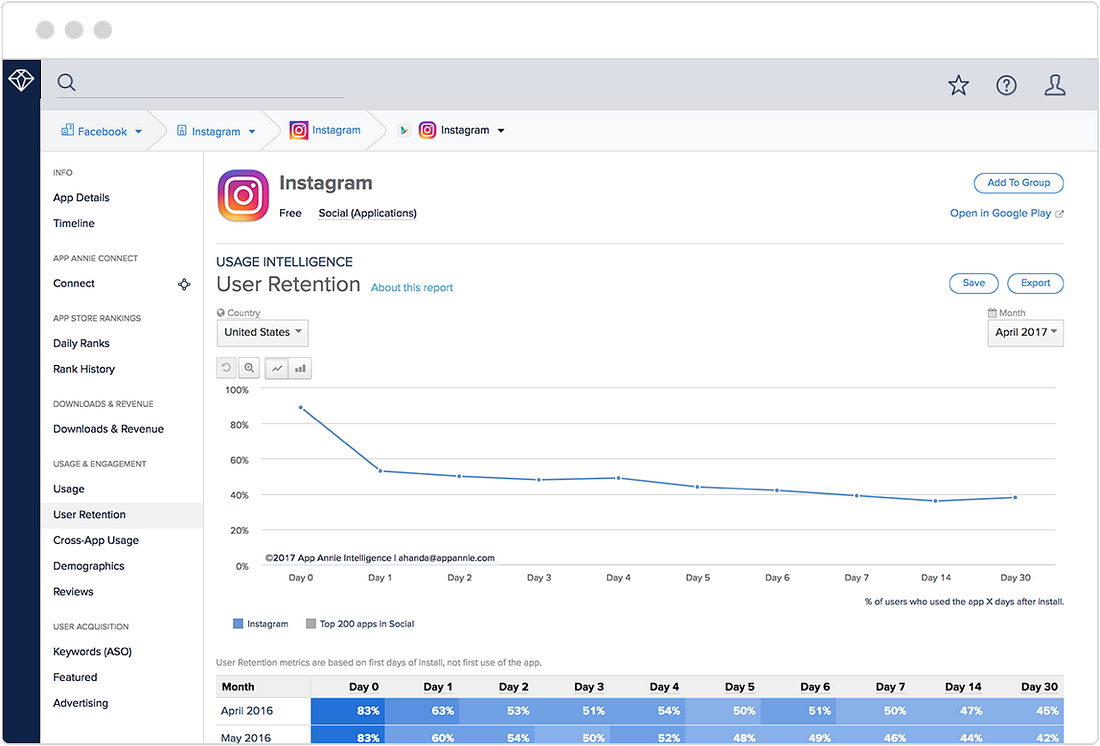Expand the United States country dropdown
The image size is (1100, 746).
(262, 333)
